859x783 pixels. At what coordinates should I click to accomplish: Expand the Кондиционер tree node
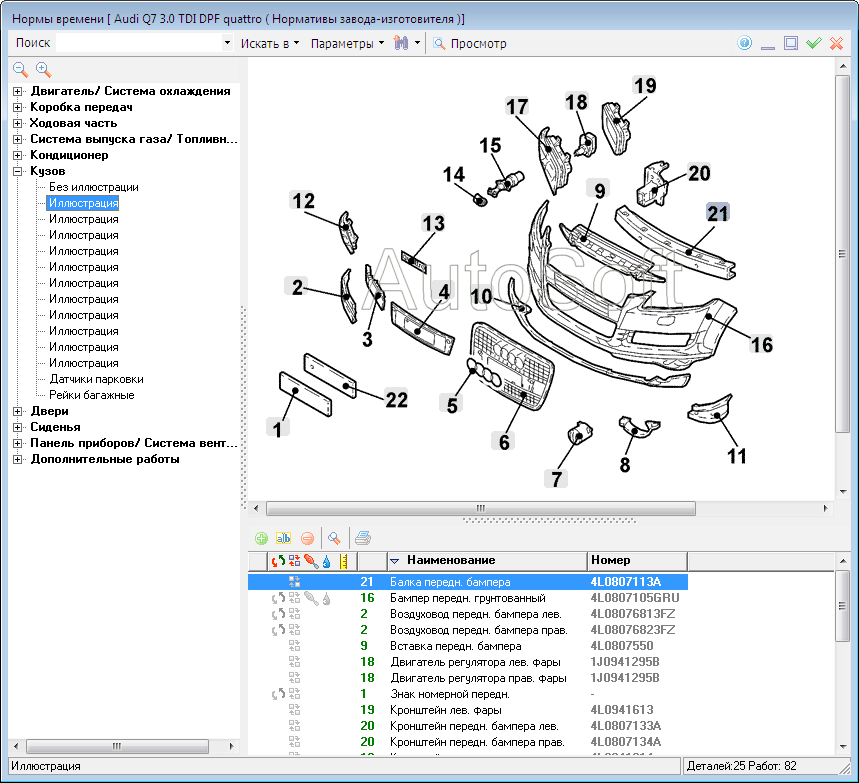pyautogui.click(x=18, y=156)
